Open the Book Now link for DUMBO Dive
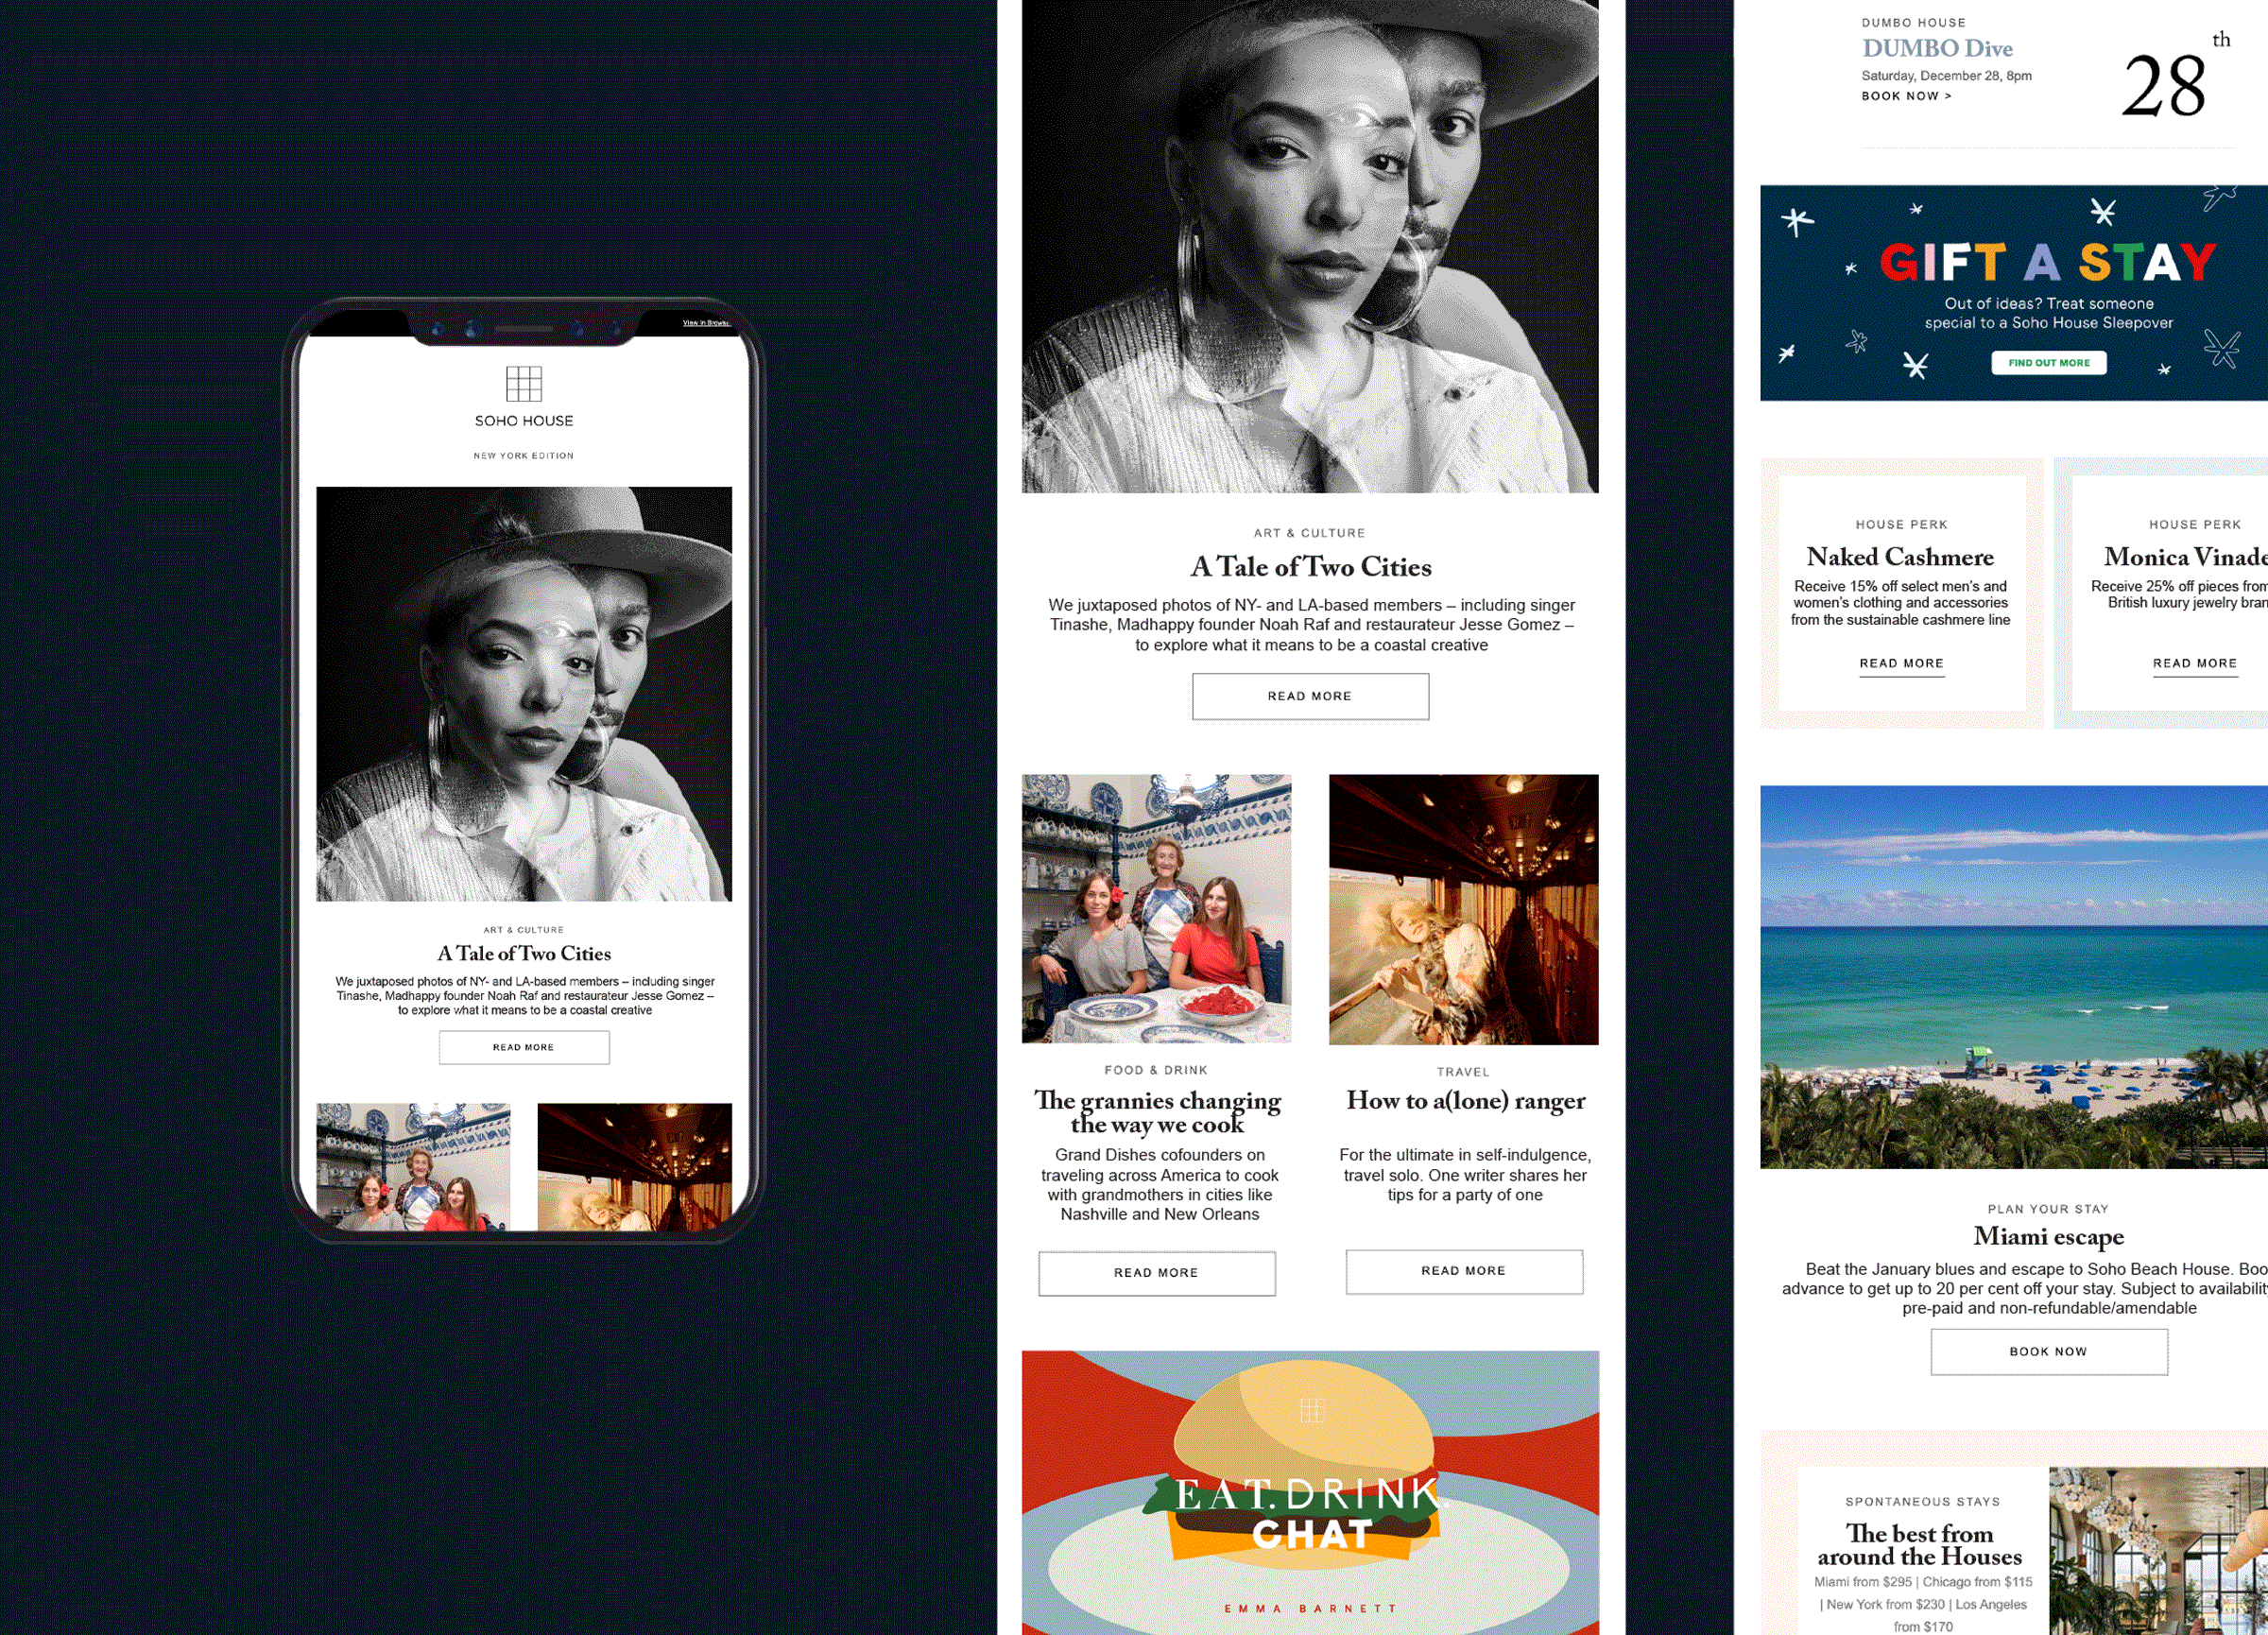2268x1635 pixels. point(1905,96)
